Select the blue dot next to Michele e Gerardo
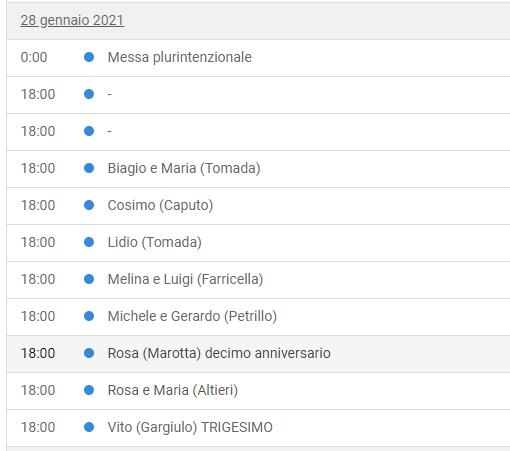510x451 pixels. coord(89,316)
